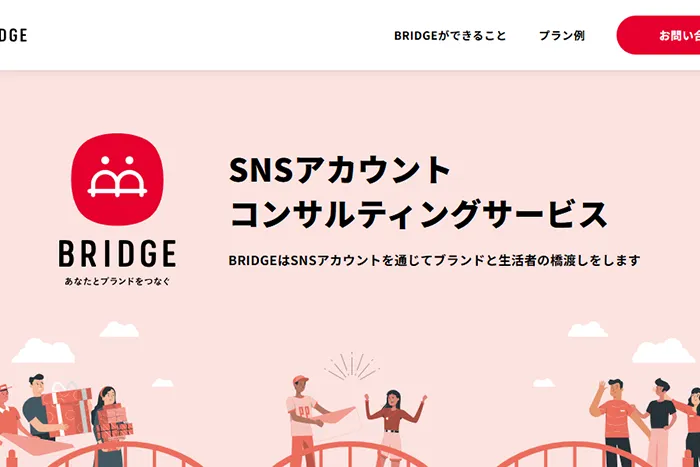
Task: Click the man in red cap illustration
Action: [304, 420]
